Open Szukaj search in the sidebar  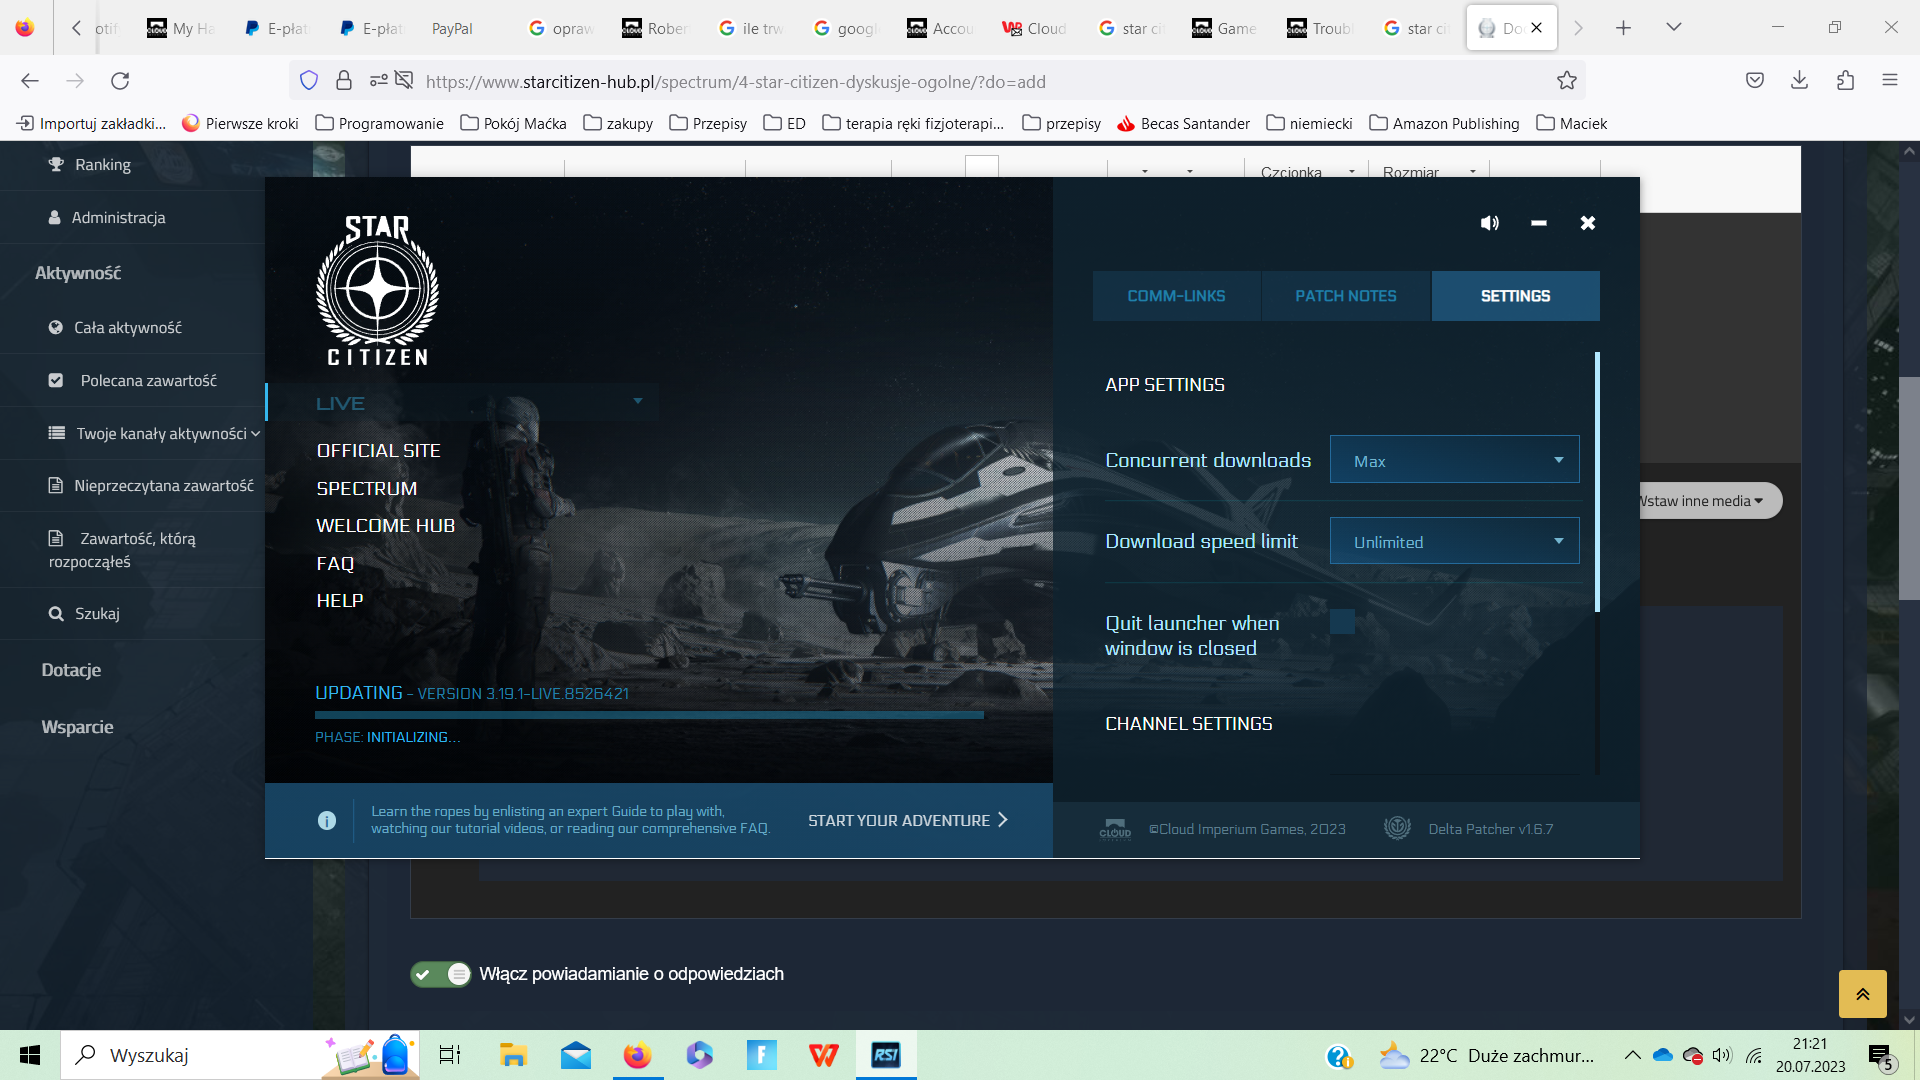pos(97,614)
